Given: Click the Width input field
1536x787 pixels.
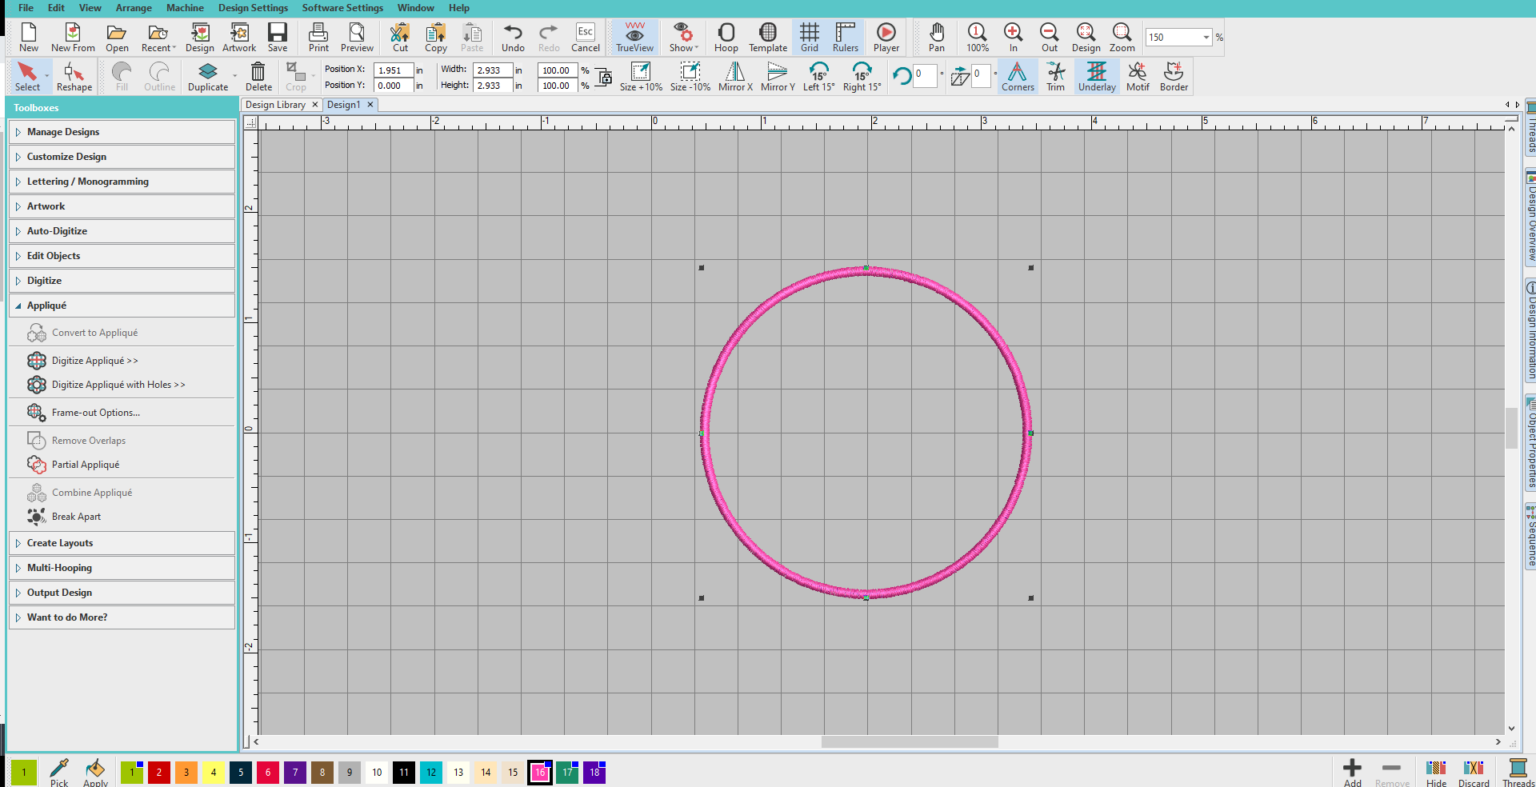Looking at the screenshot, I should pyautogui.click(x=492, y=70).
